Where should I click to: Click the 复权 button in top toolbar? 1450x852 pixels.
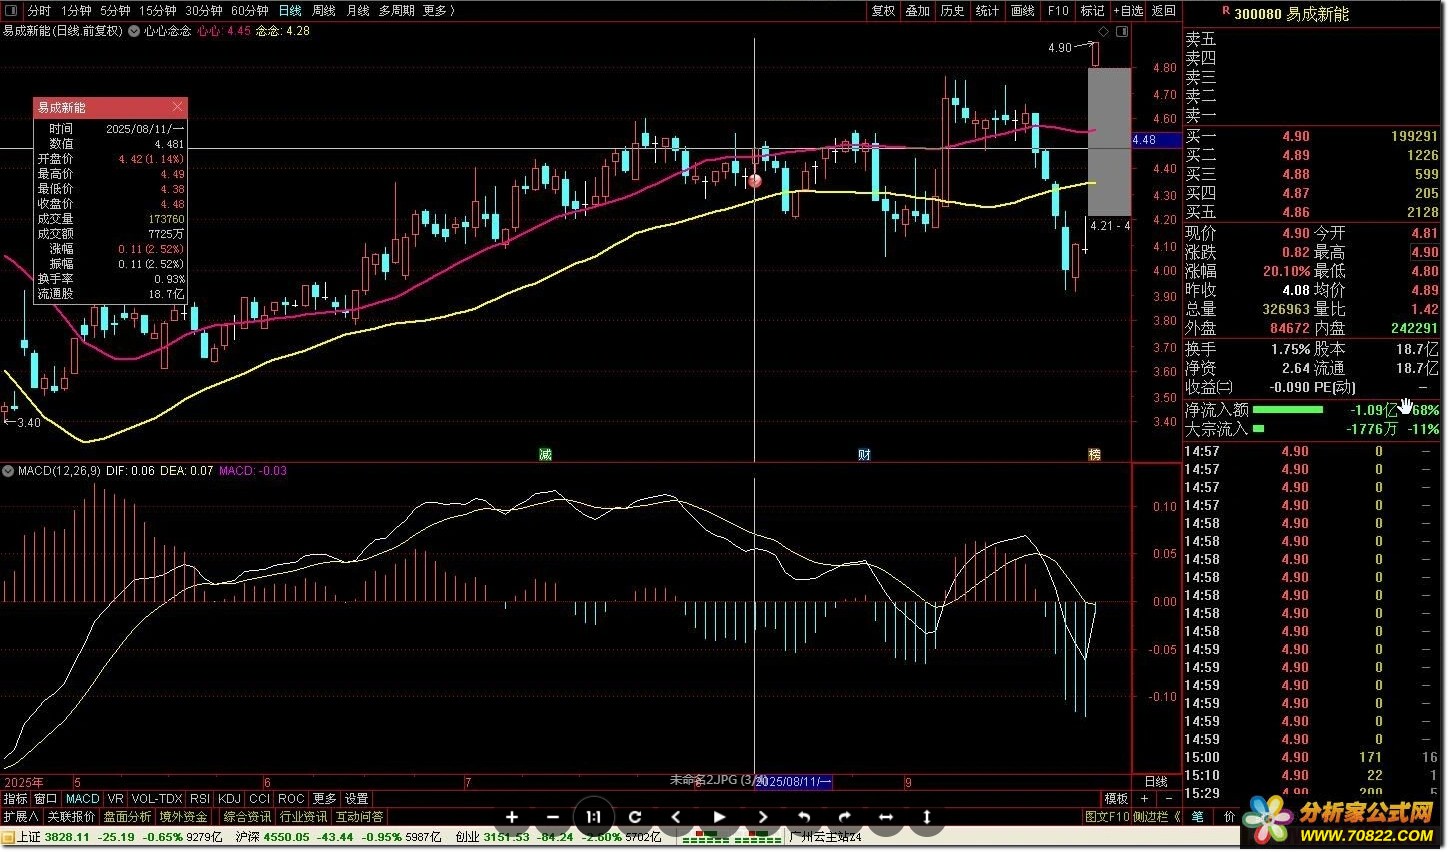coord(883,11)
